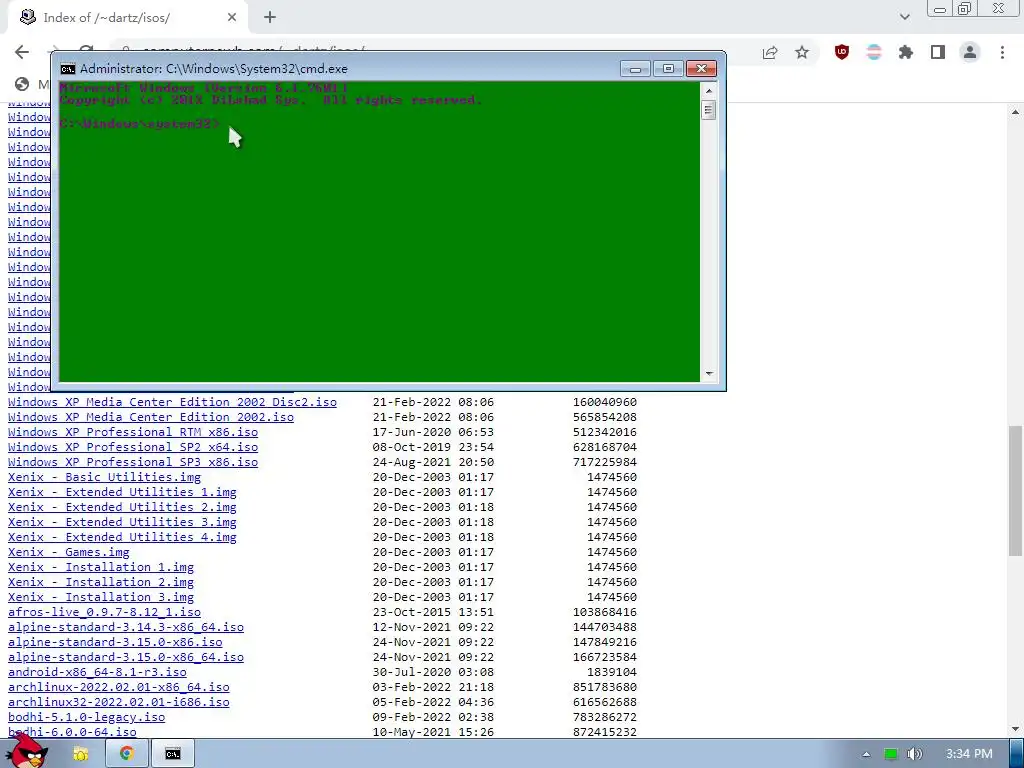Download archlinux32-2022.02.01-i686.iso
This screenshot has width=1024, height=768.
tap(119, 703)
